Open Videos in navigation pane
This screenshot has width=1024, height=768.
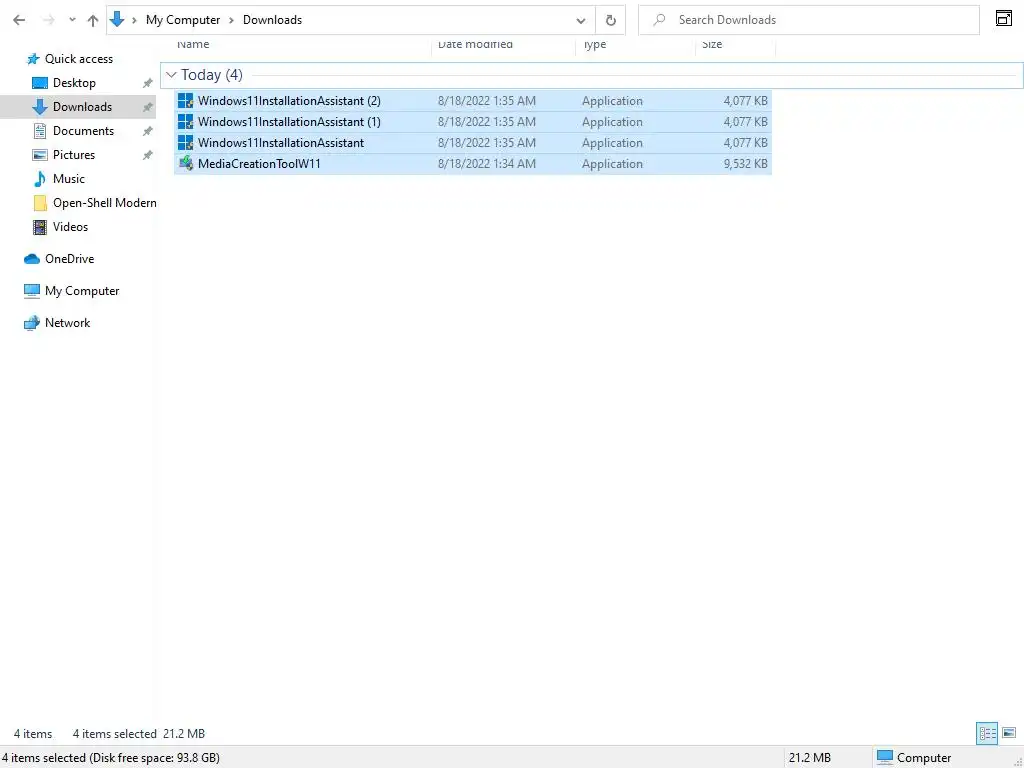pyautogui.click(x=70, y=227)
